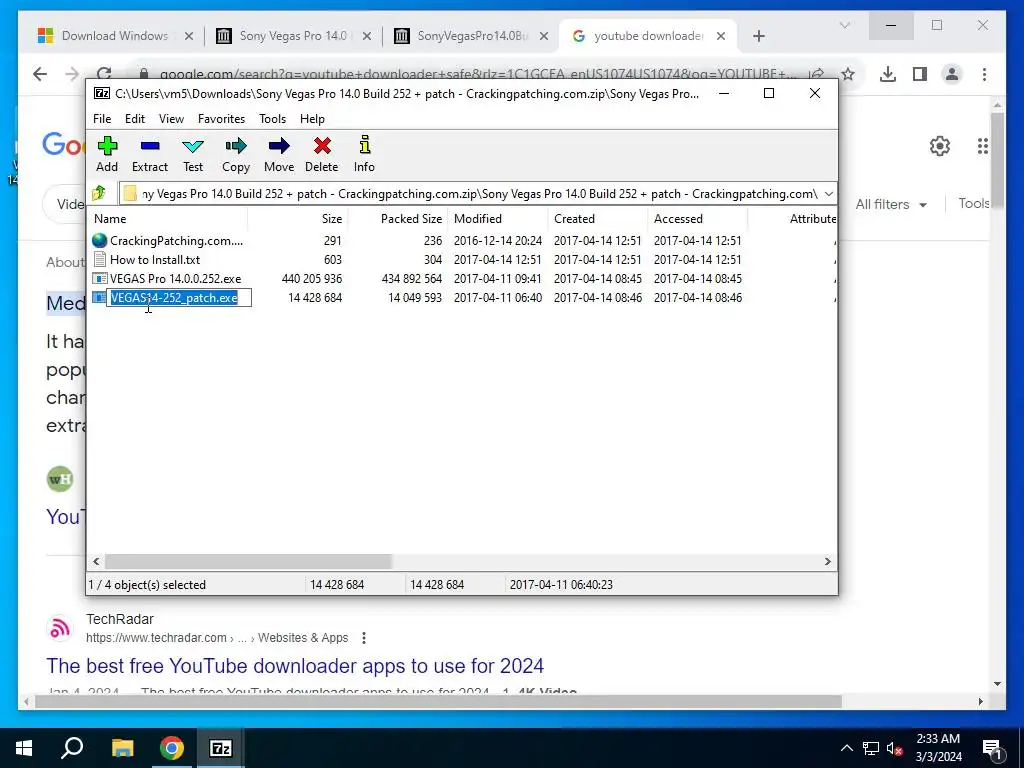Open notification center icon
The width and height of the screenshot is (1024, 768).
tap(993, 748)
